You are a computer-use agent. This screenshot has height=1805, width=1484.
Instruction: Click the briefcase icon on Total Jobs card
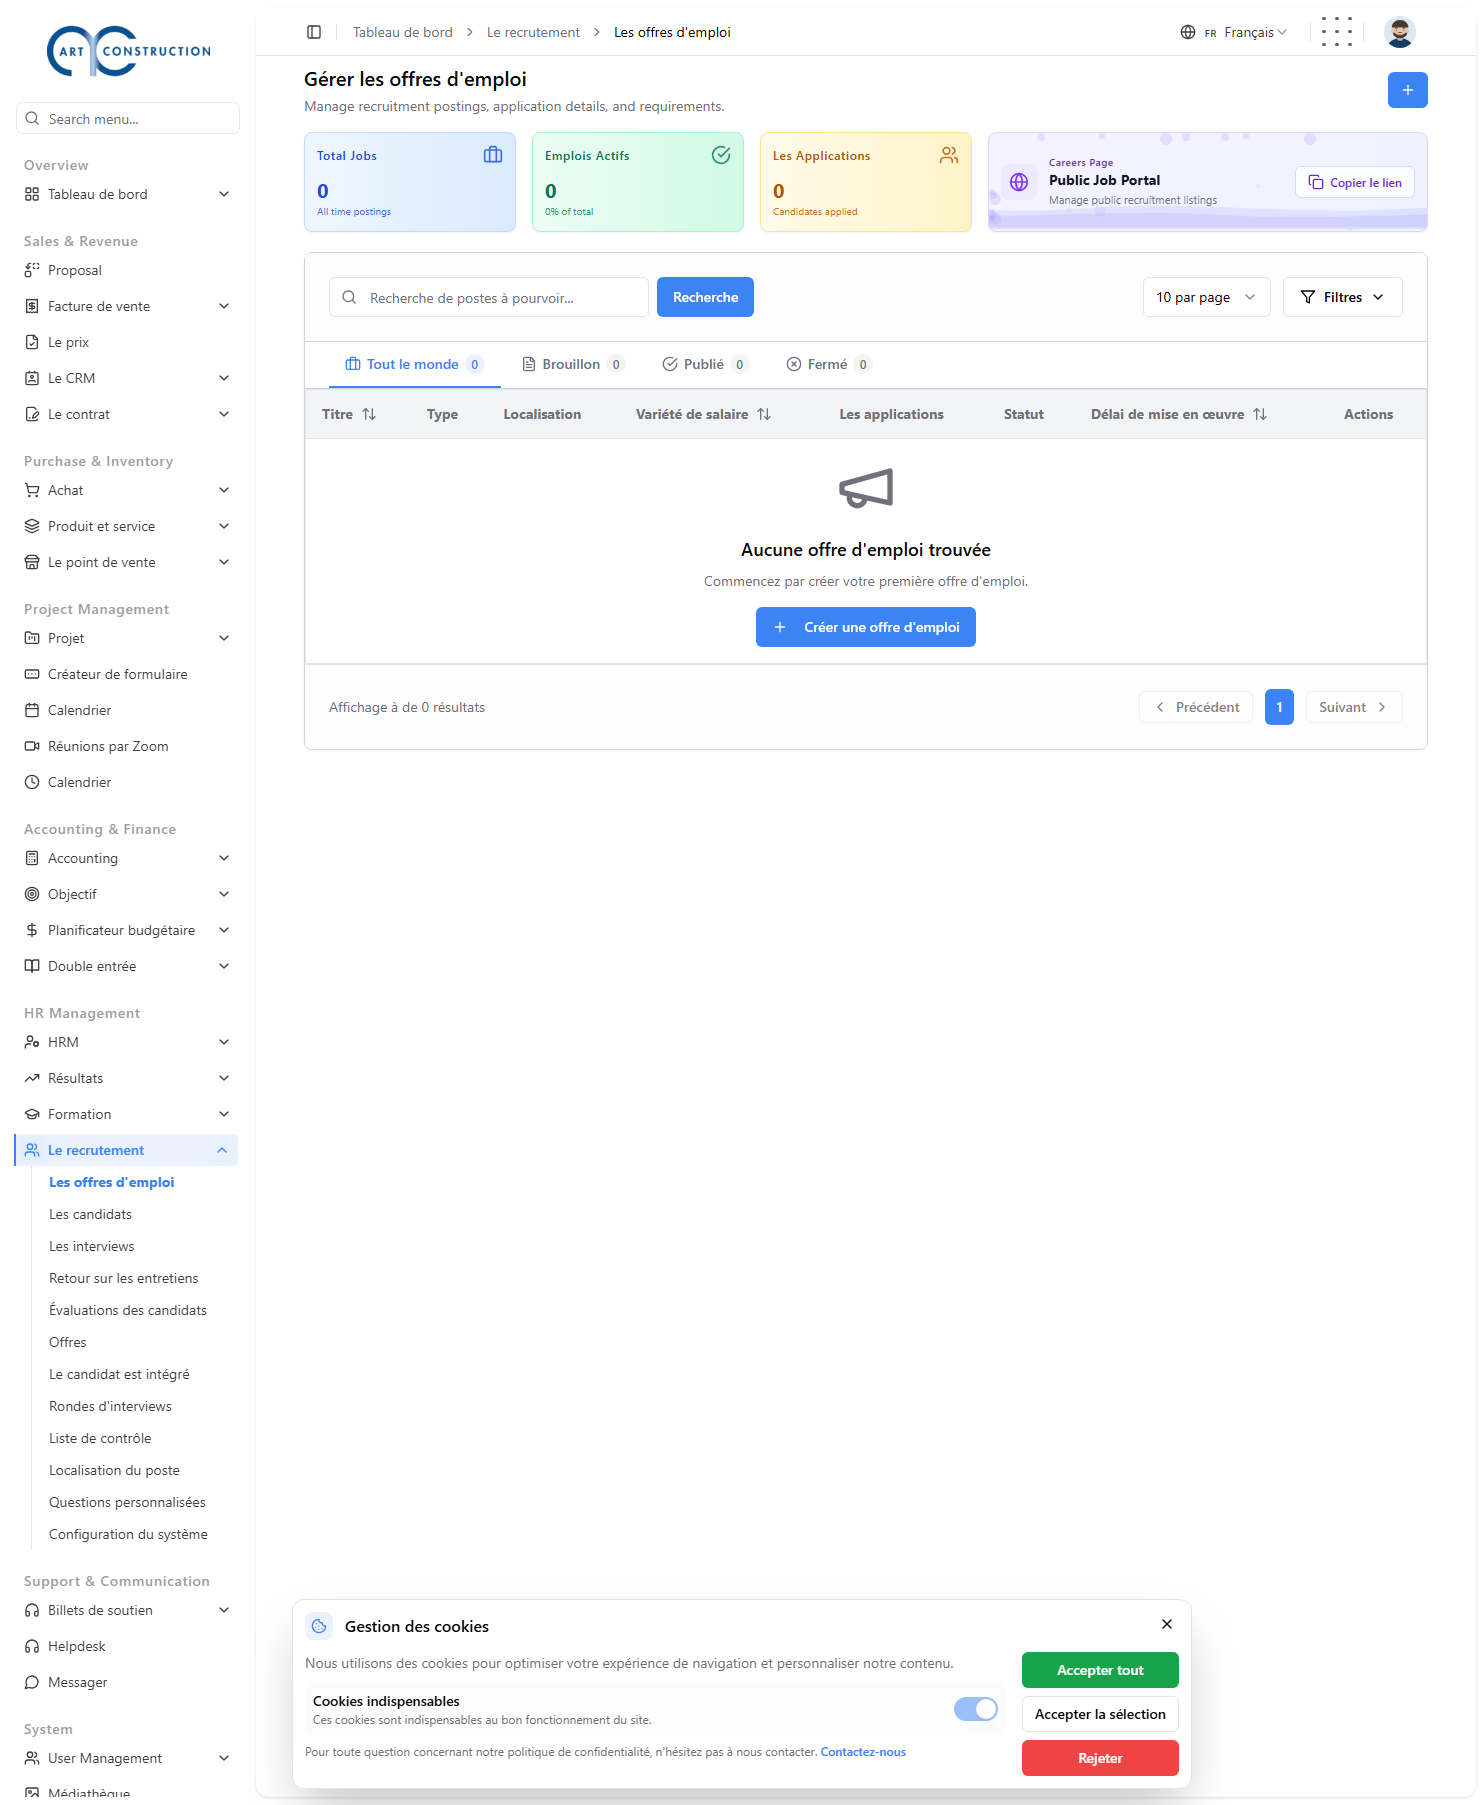point(493,155)
